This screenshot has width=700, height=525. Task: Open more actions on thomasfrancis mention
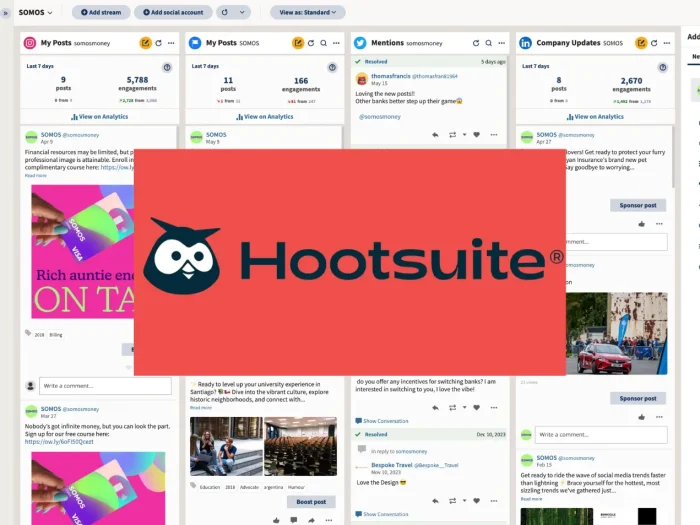coord(494,135)
